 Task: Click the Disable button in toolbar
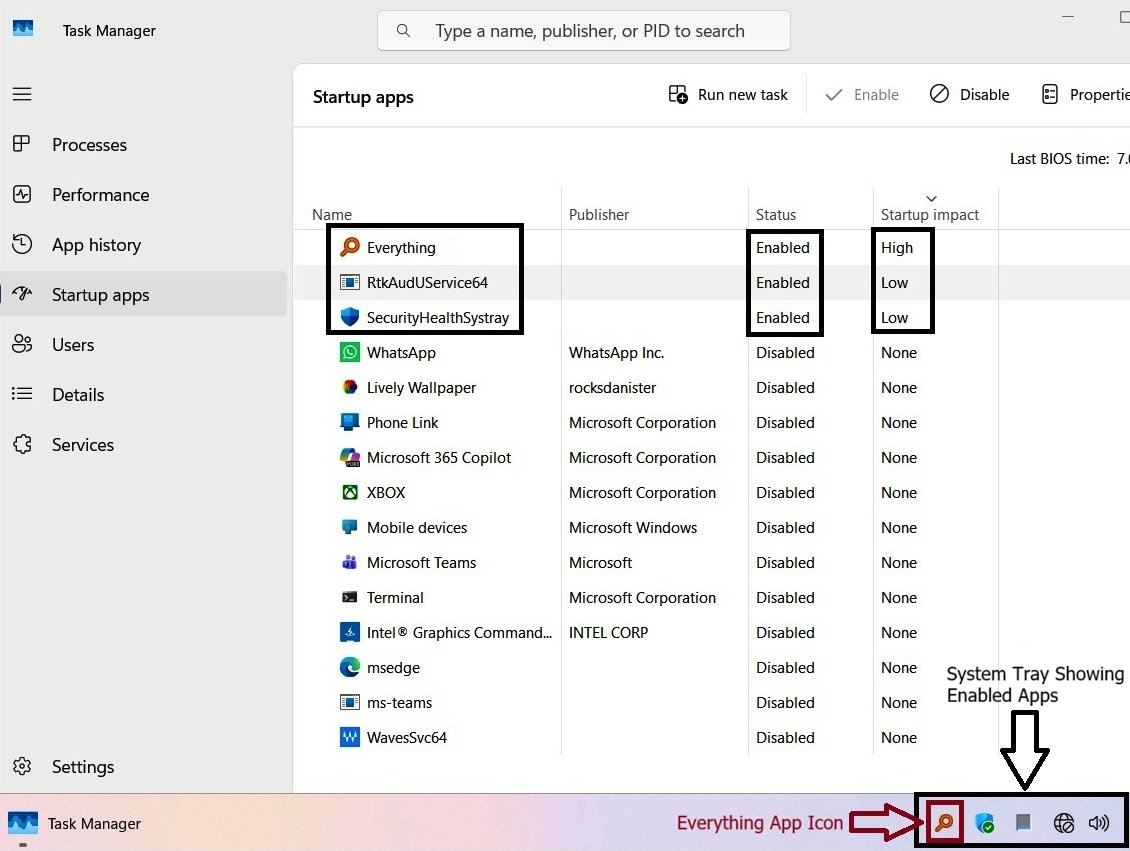[x=969, y=94]
